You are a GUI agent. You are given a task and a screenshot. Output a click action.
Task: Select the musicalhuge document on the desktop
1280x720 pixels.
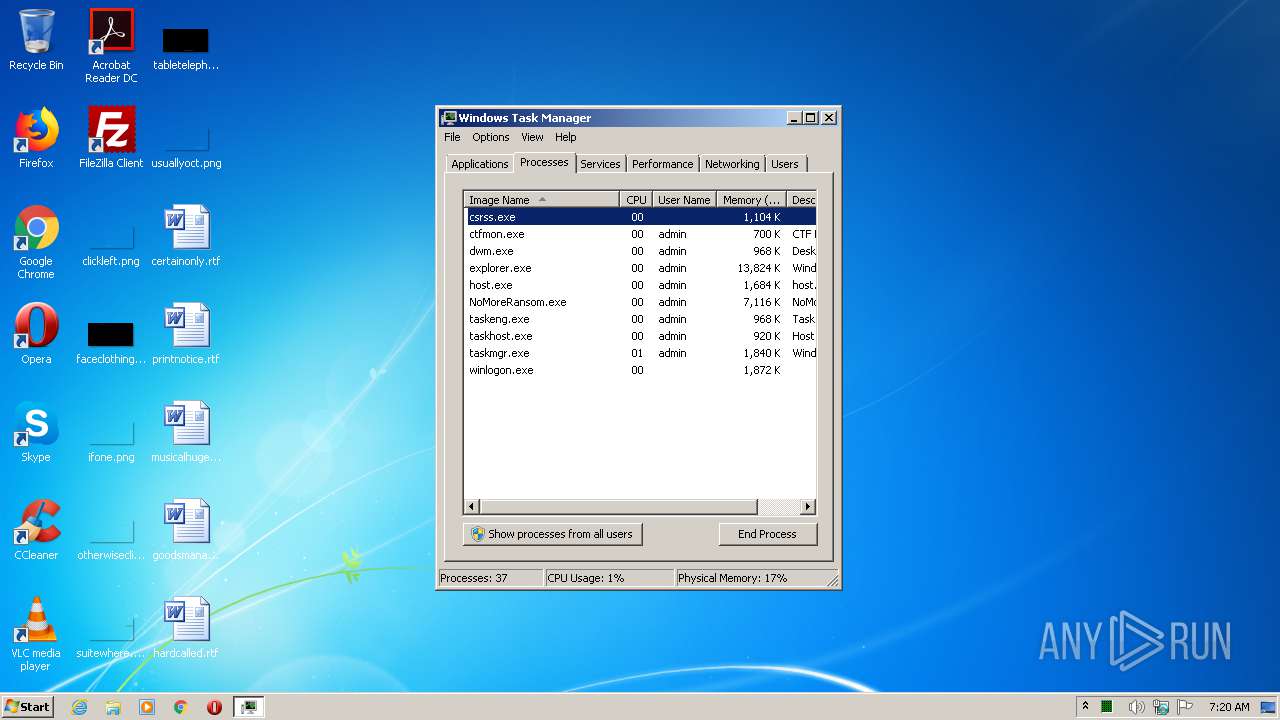coord(186,432)
